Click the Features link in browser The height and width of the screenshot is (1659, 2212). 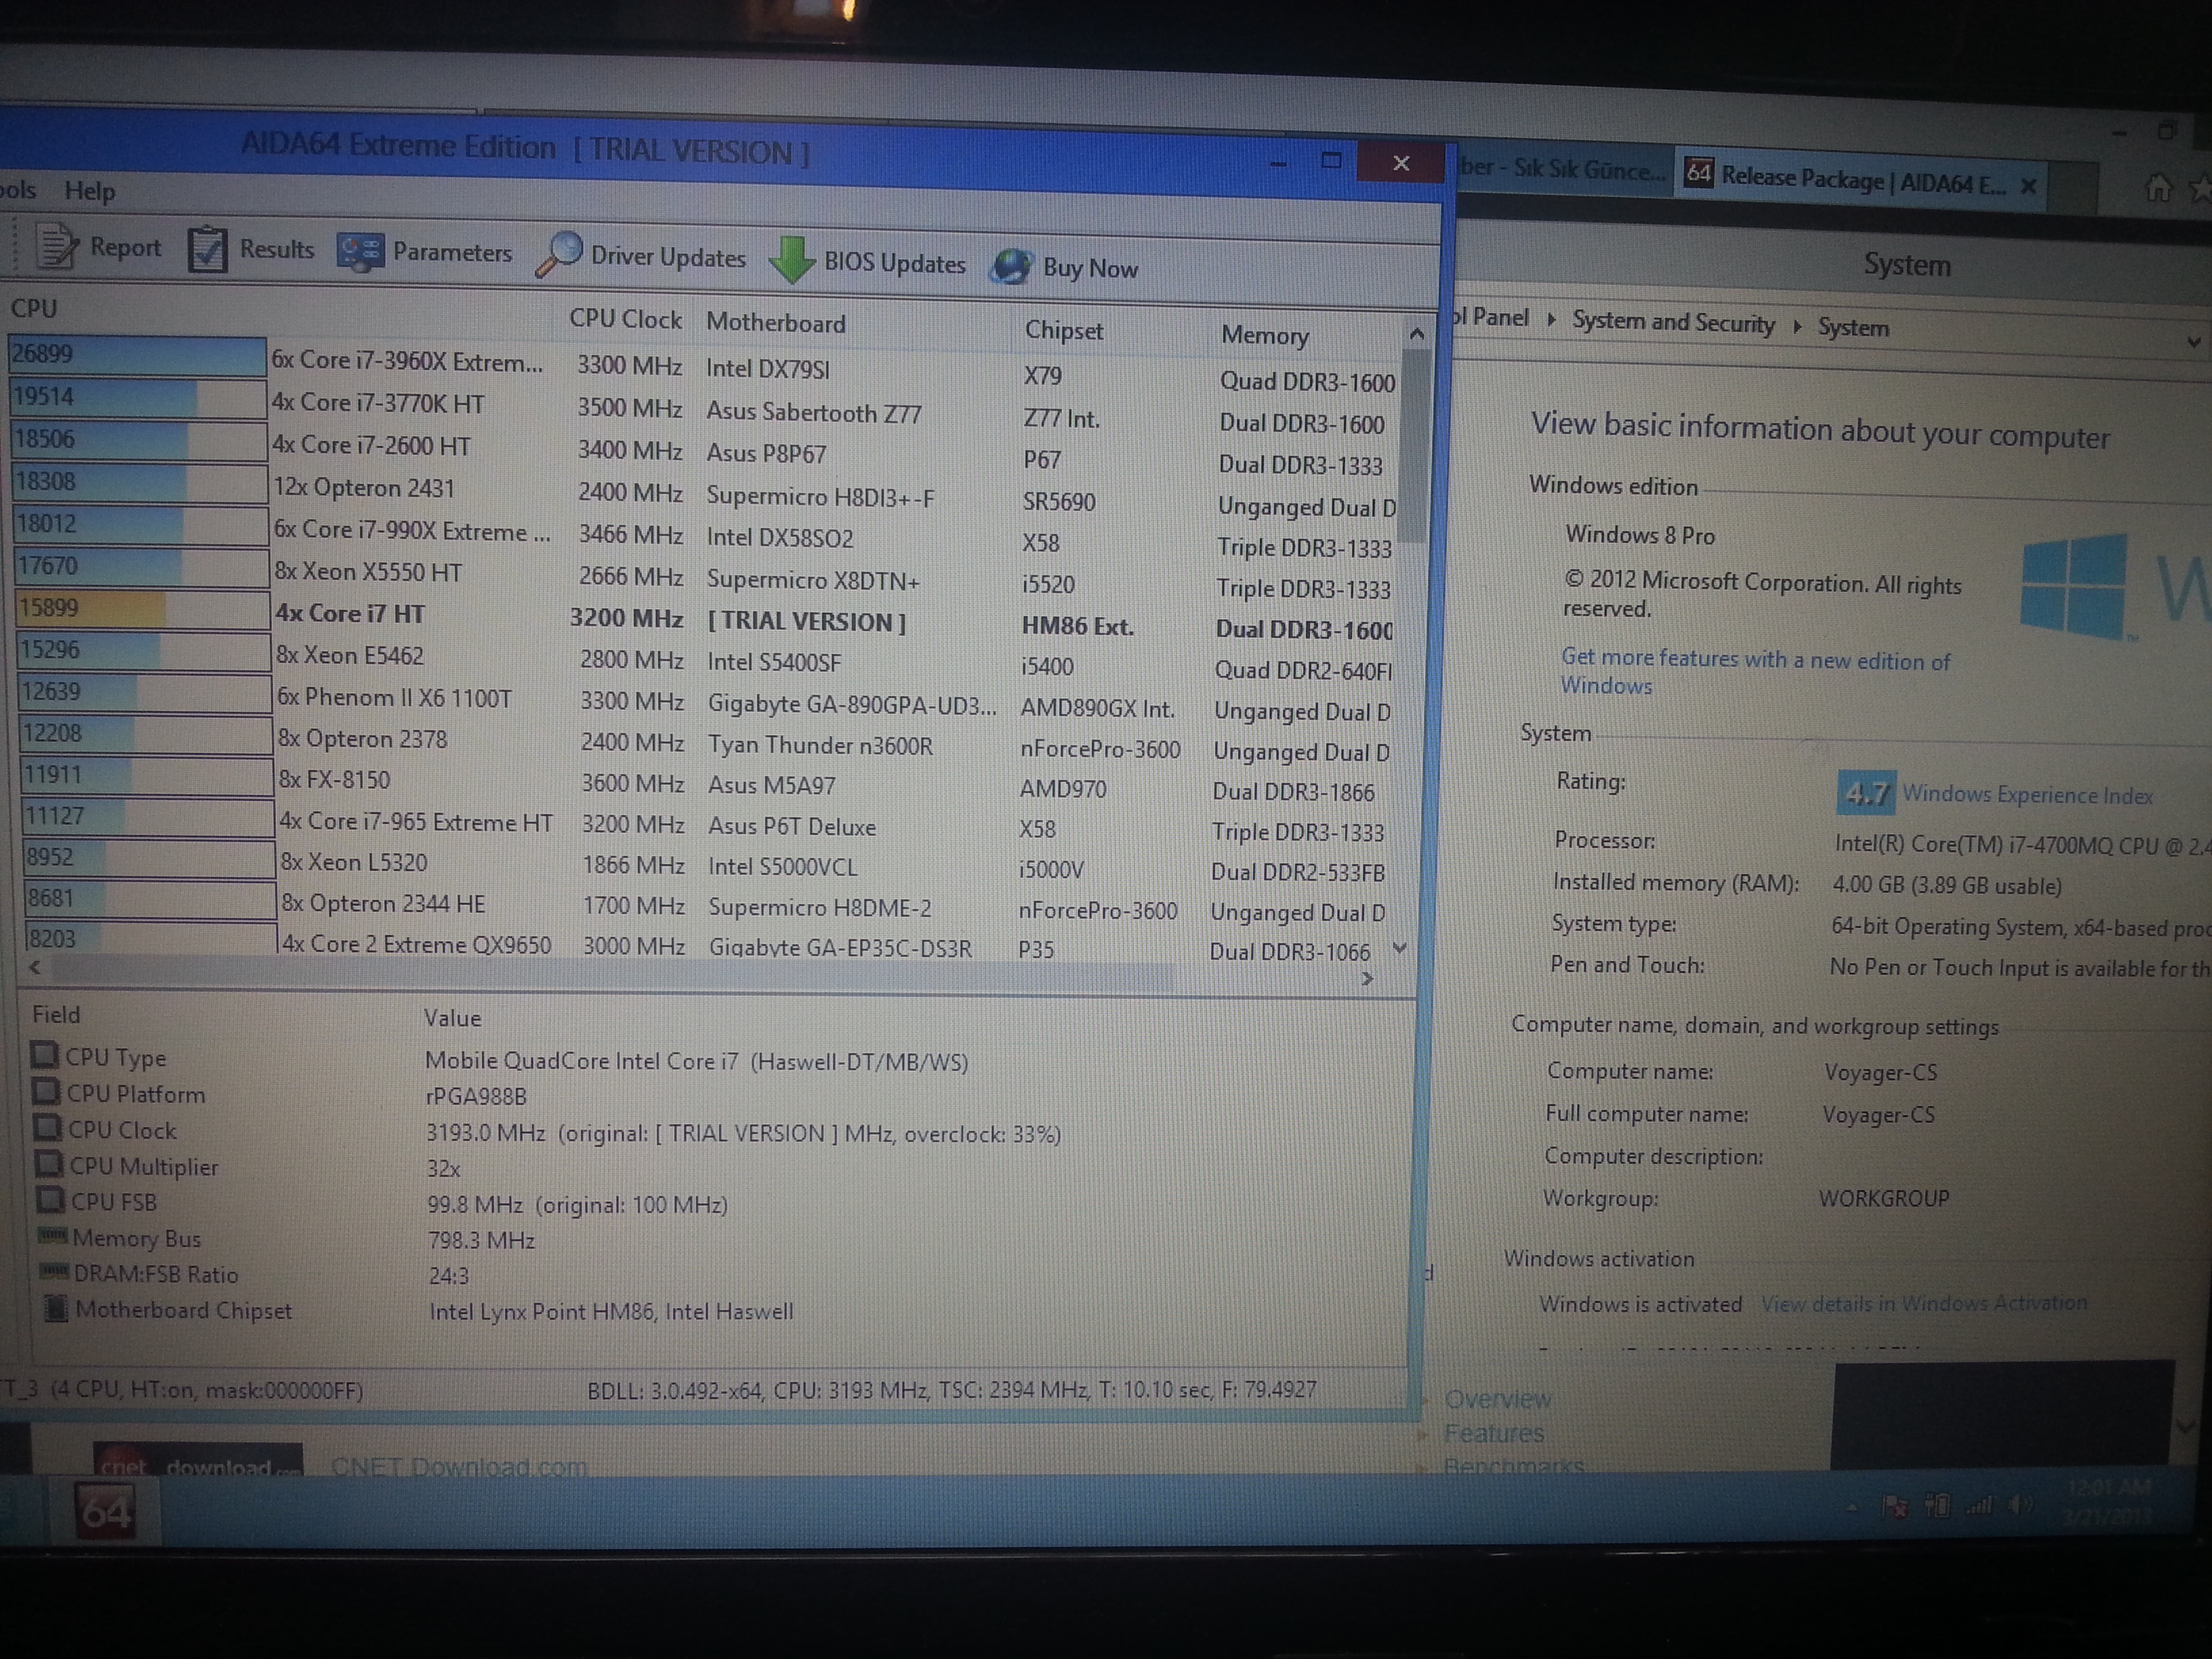(1493, 1433)
